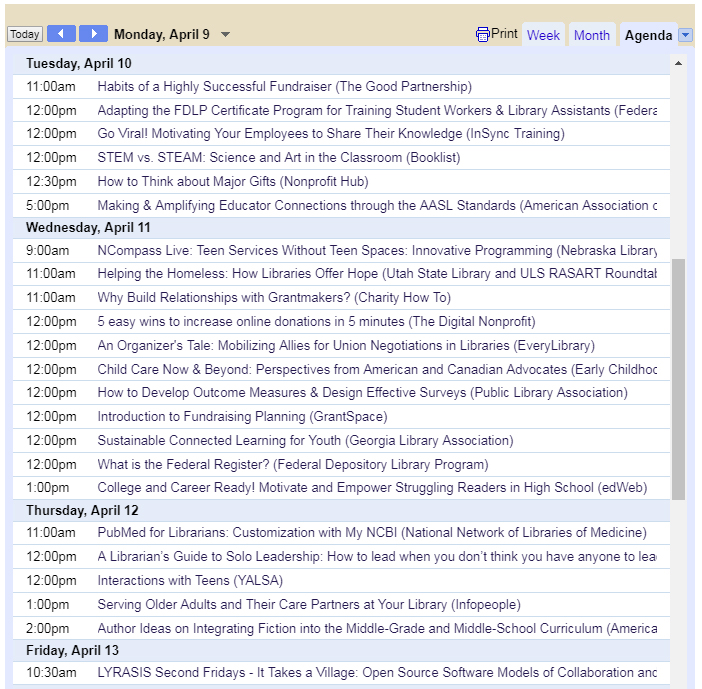Go to previous period with left arrow
Image resolution: width=702 pixels, height=689 pixels.
point(61,34)
